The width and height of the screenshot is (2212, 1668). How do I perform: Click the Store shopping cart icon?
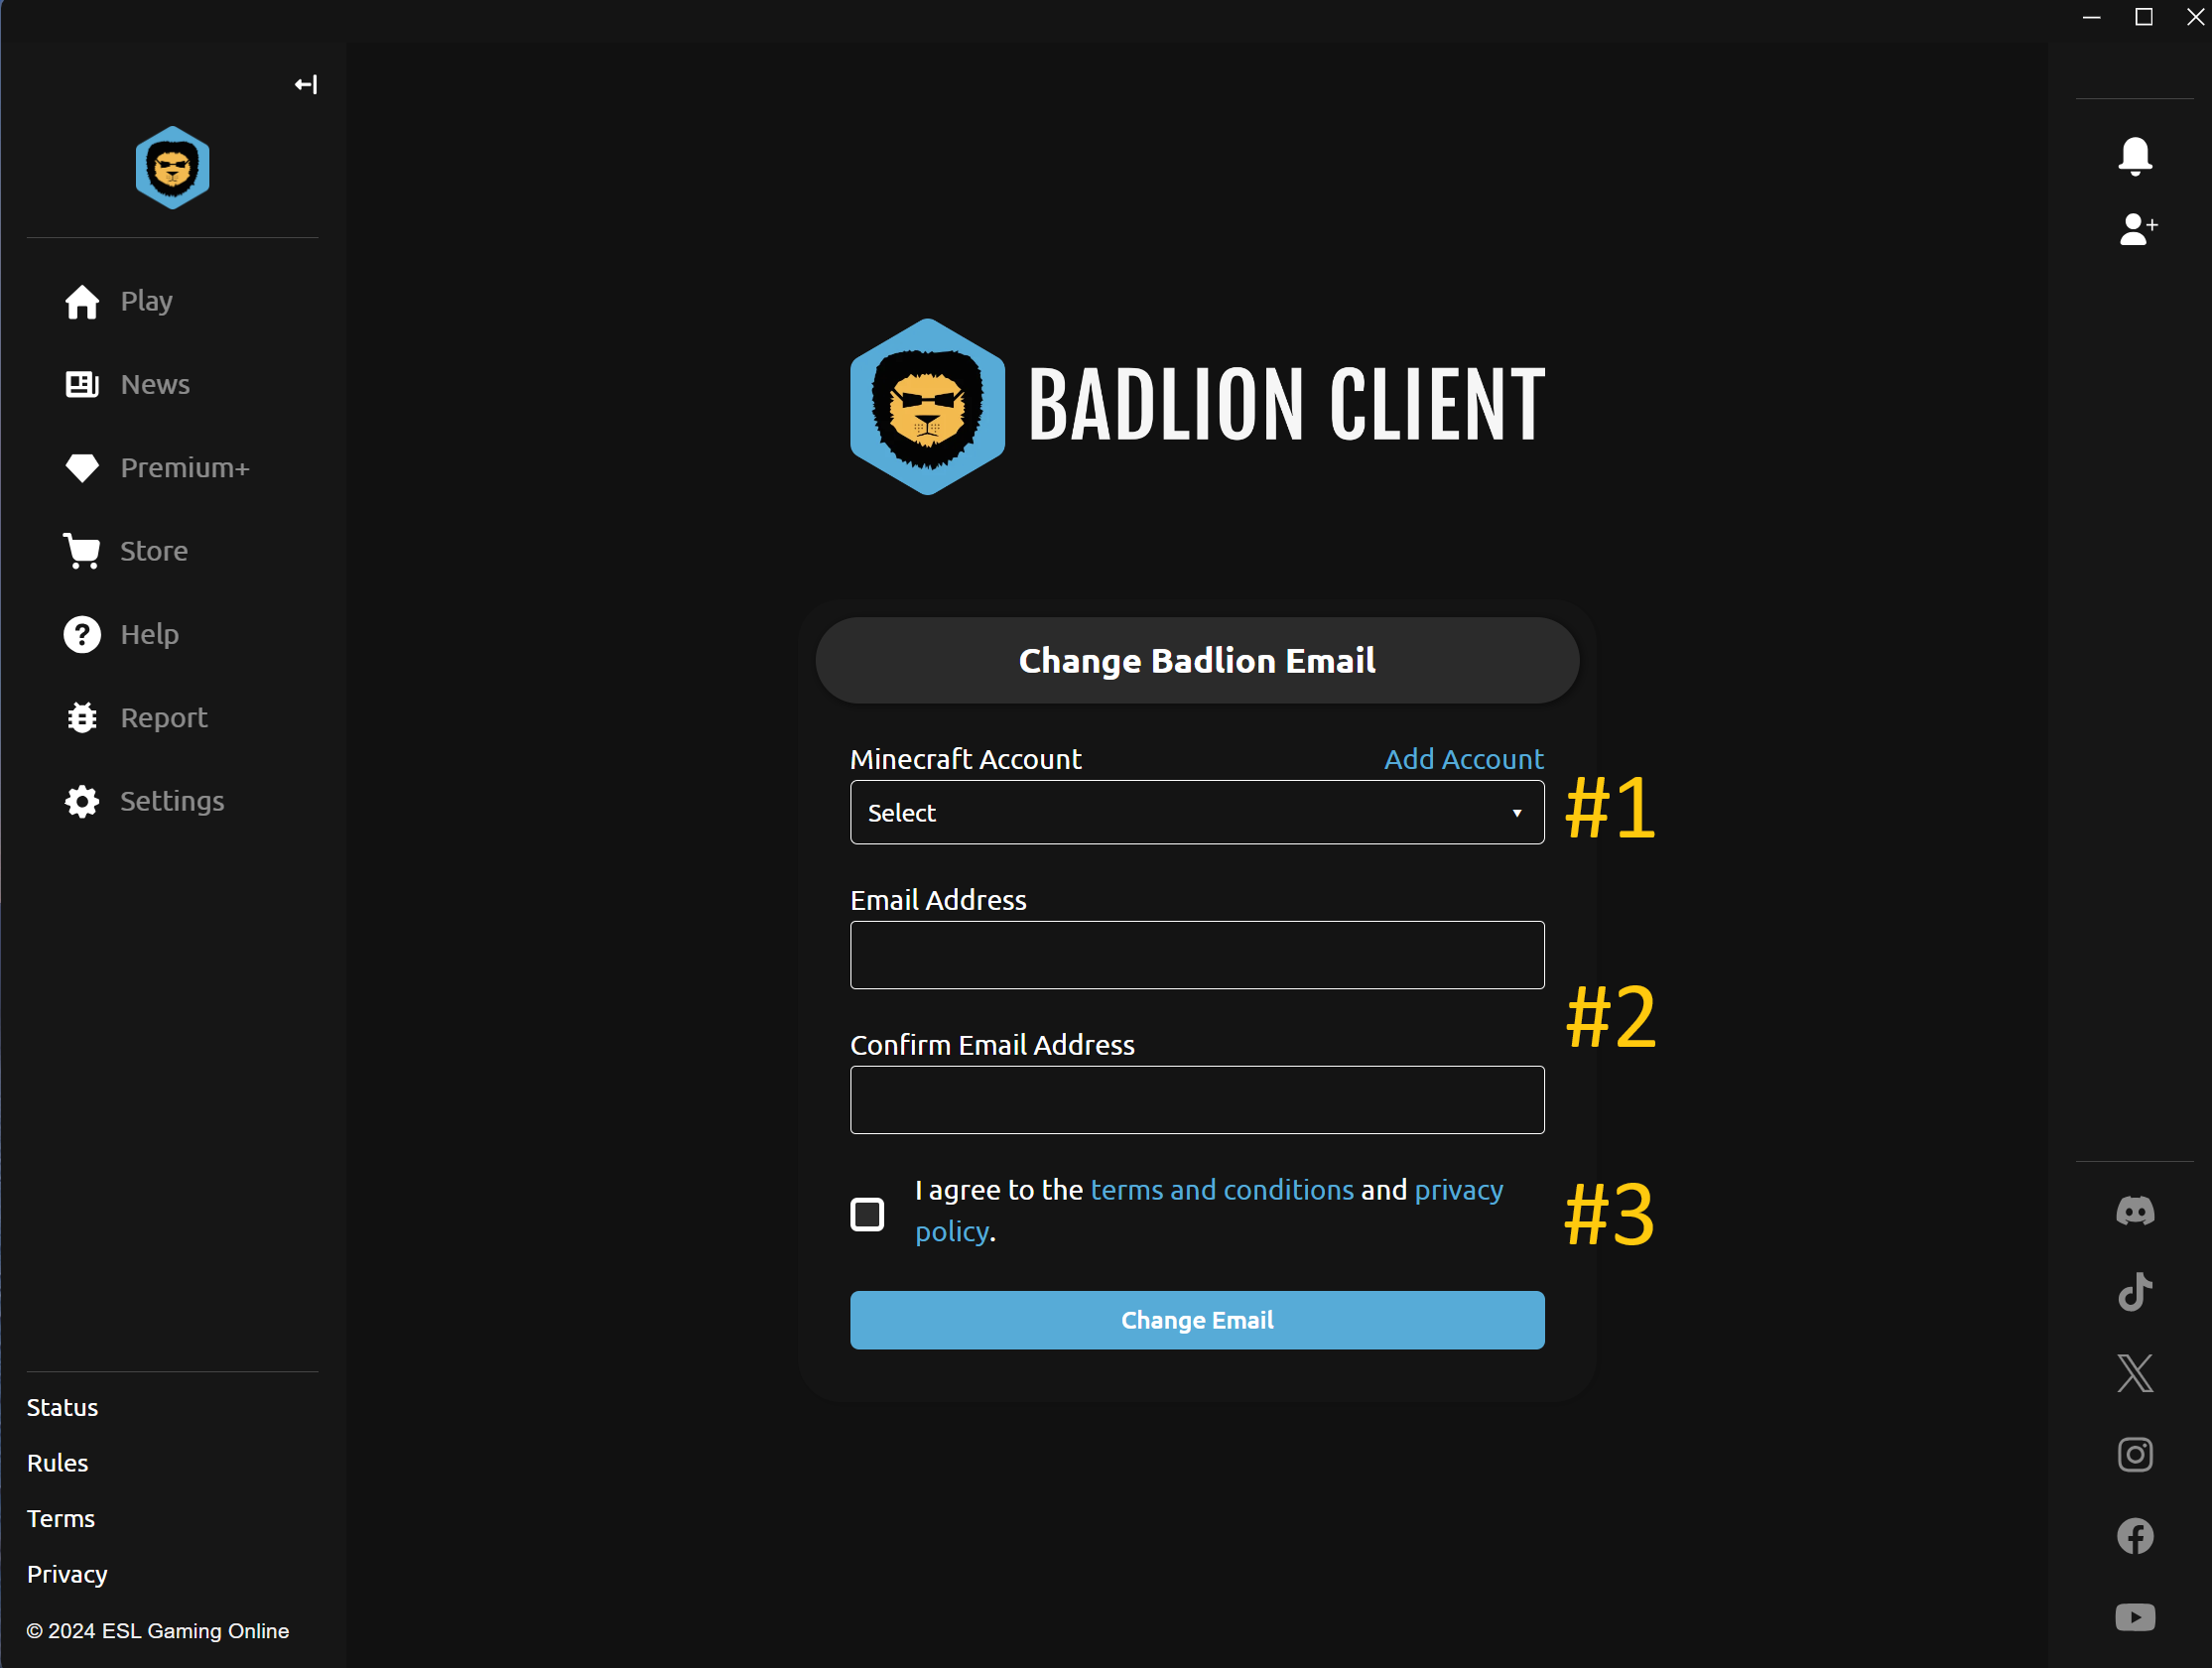click(82, 551)
